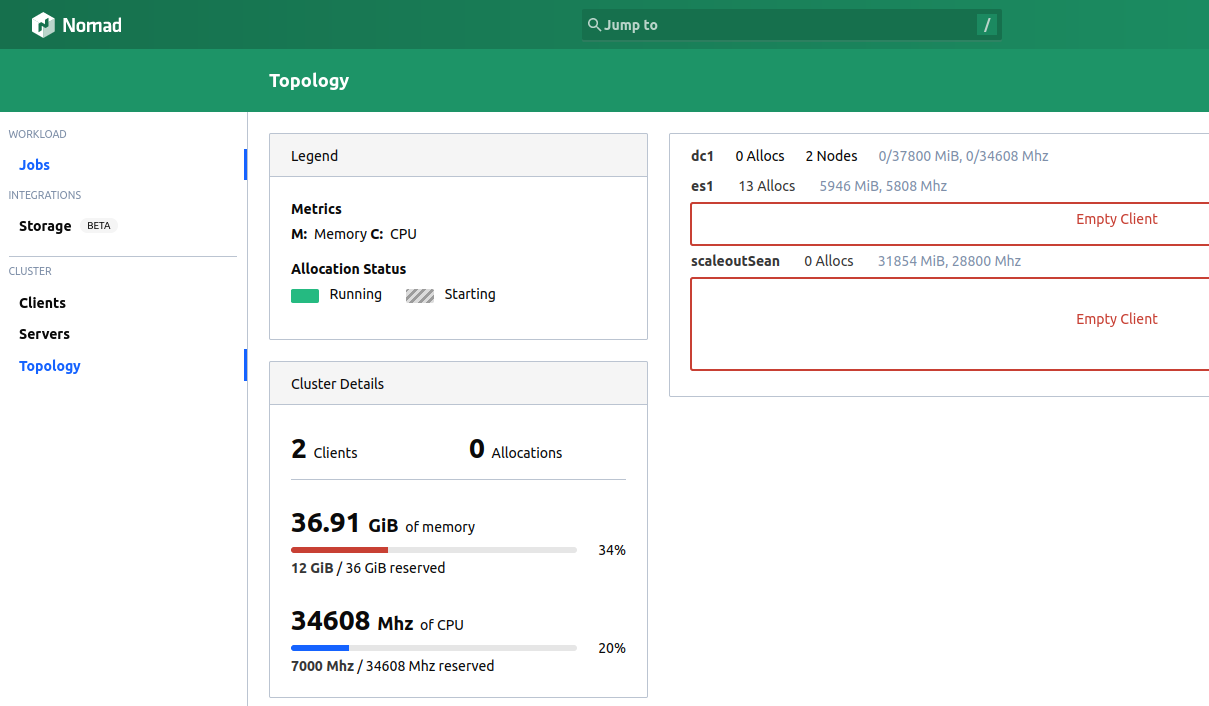The image size is (1209, 706).
Task: Click the slash shortcut badge in search
Action: click(x=987, y=25)
